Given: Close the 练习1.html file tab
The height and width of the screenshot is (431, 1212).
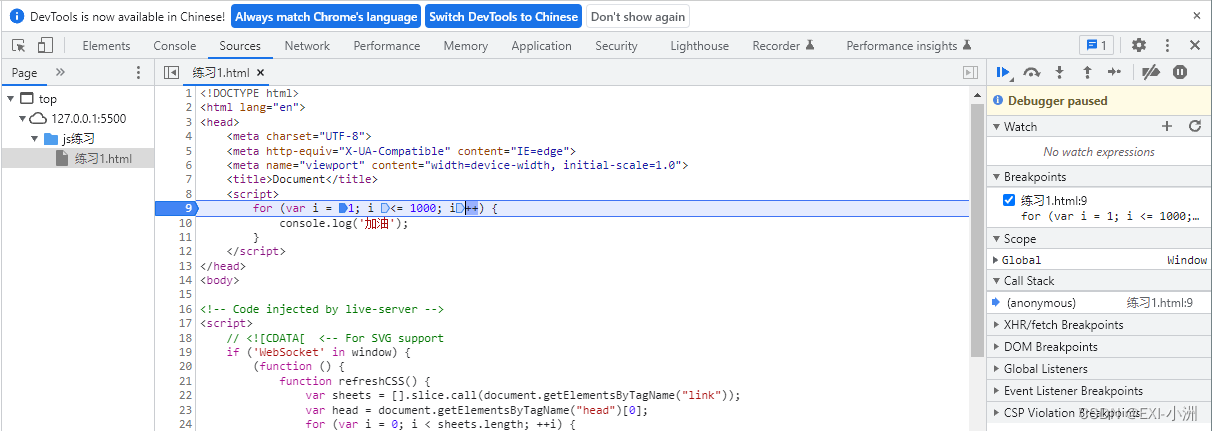Looking at the screenshot, I should 261,73.
